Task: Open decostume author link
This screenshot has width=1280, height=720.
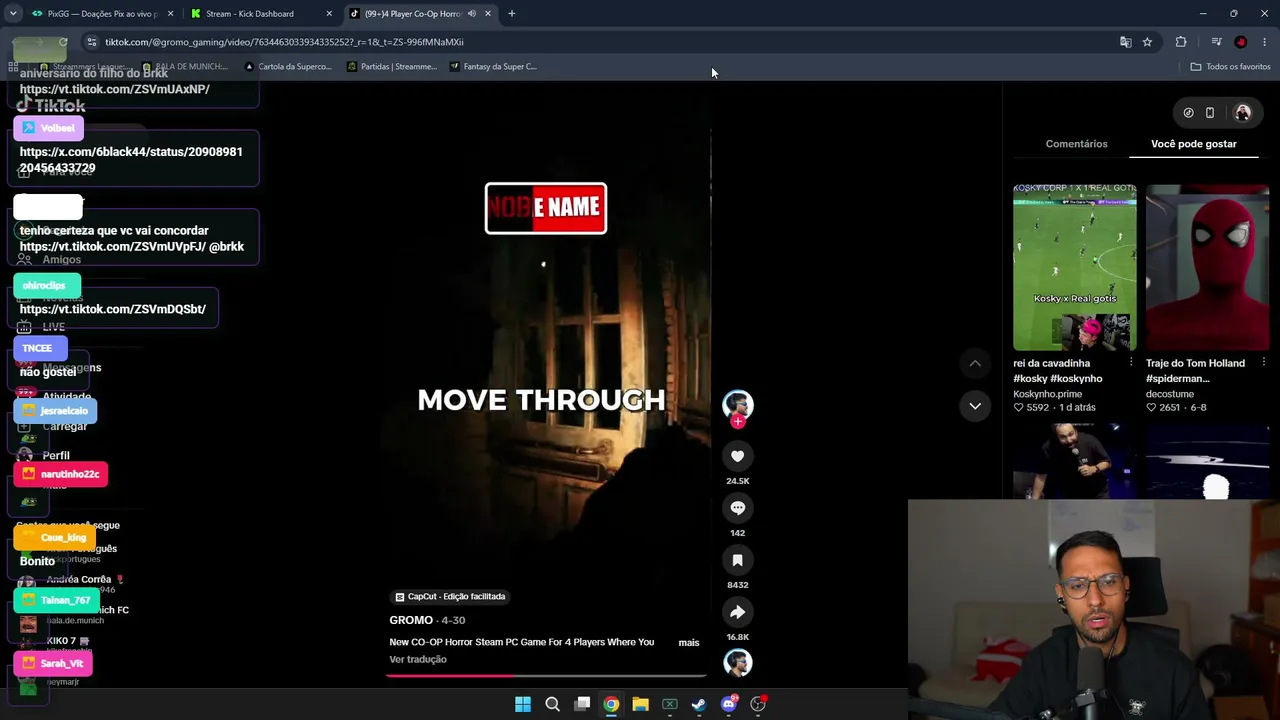Action: 1170,394
